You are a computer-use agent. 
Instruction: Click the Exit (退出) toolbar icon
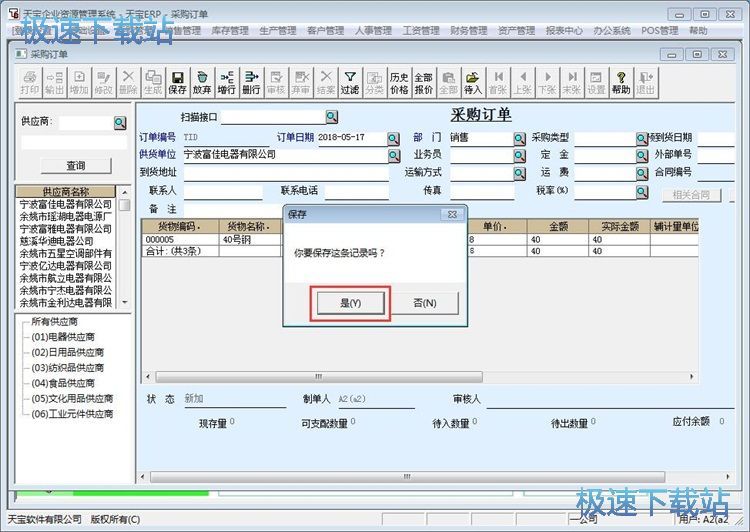pyautogui.click(x=646, y=83)
